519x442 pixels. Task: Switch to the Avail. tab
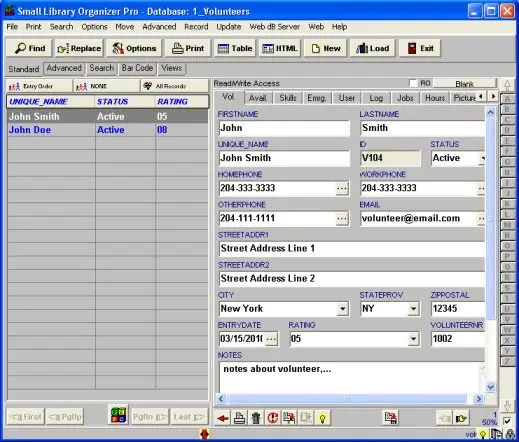pyautogui.click(x=258, y=98)
